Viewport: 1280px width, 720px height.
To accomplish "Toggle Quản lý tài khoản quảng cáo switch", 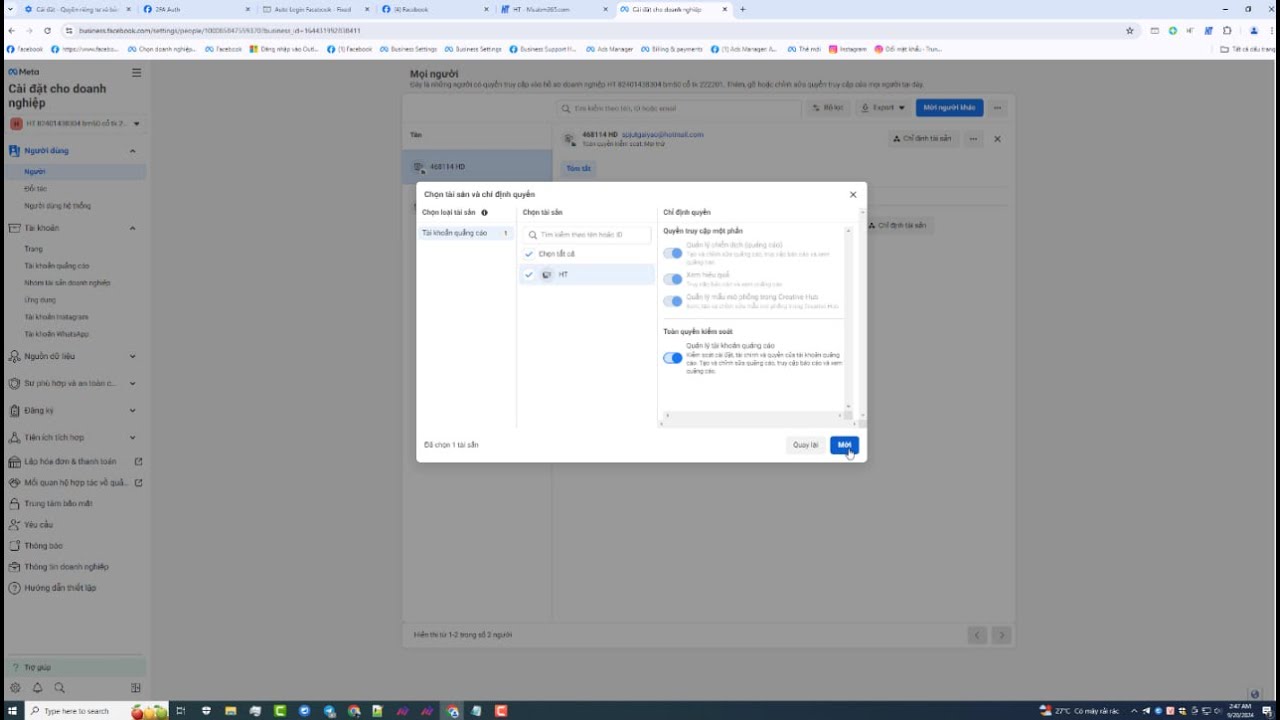I will click(672, 357).
